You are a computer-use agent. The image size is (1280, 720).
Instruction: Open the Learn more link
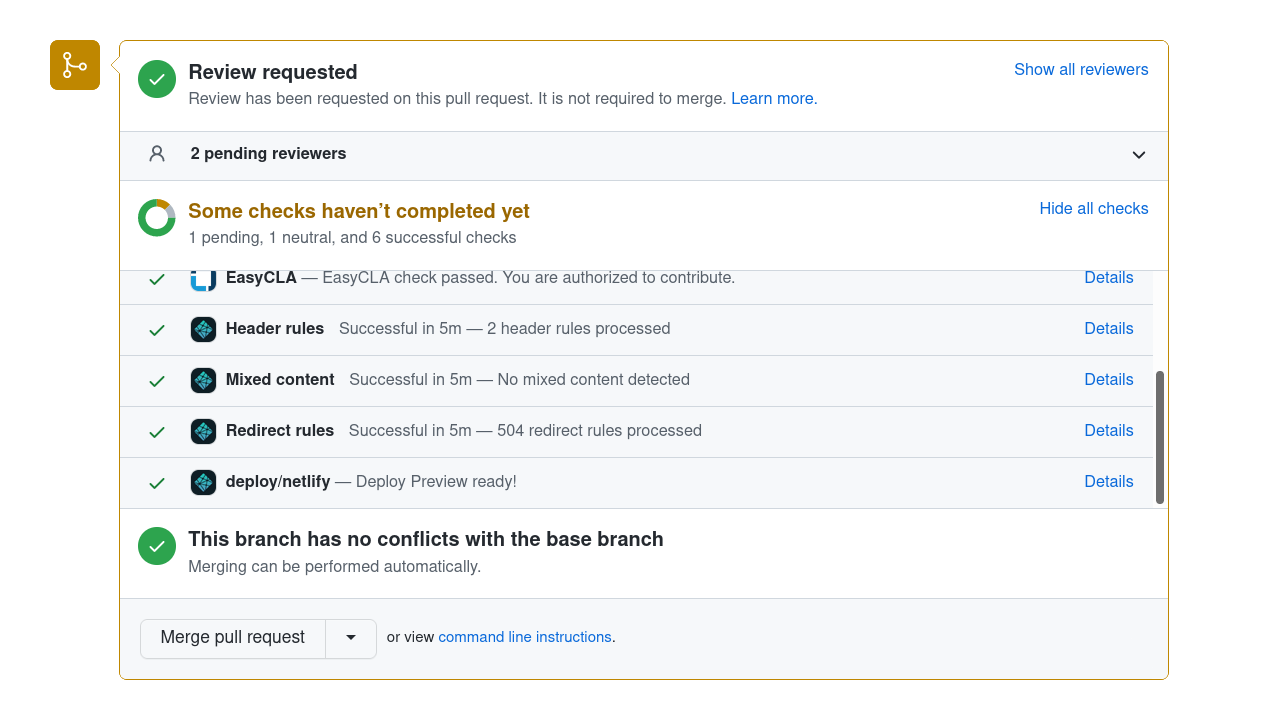point(771,98)
